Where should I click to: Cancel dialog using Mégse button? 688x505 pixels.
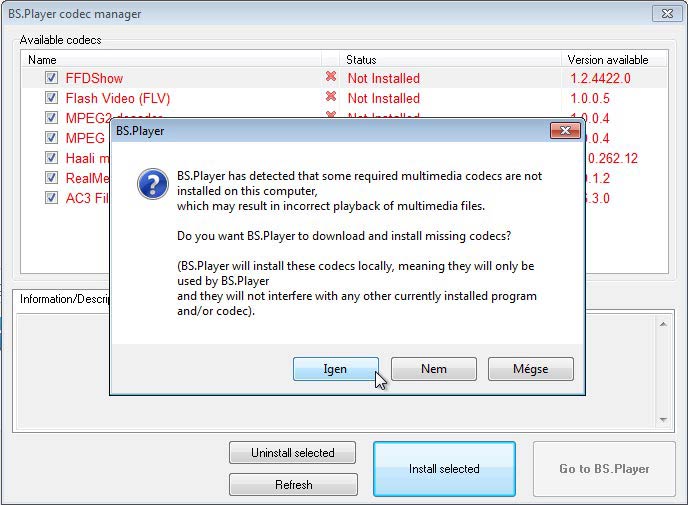point(530,369)
